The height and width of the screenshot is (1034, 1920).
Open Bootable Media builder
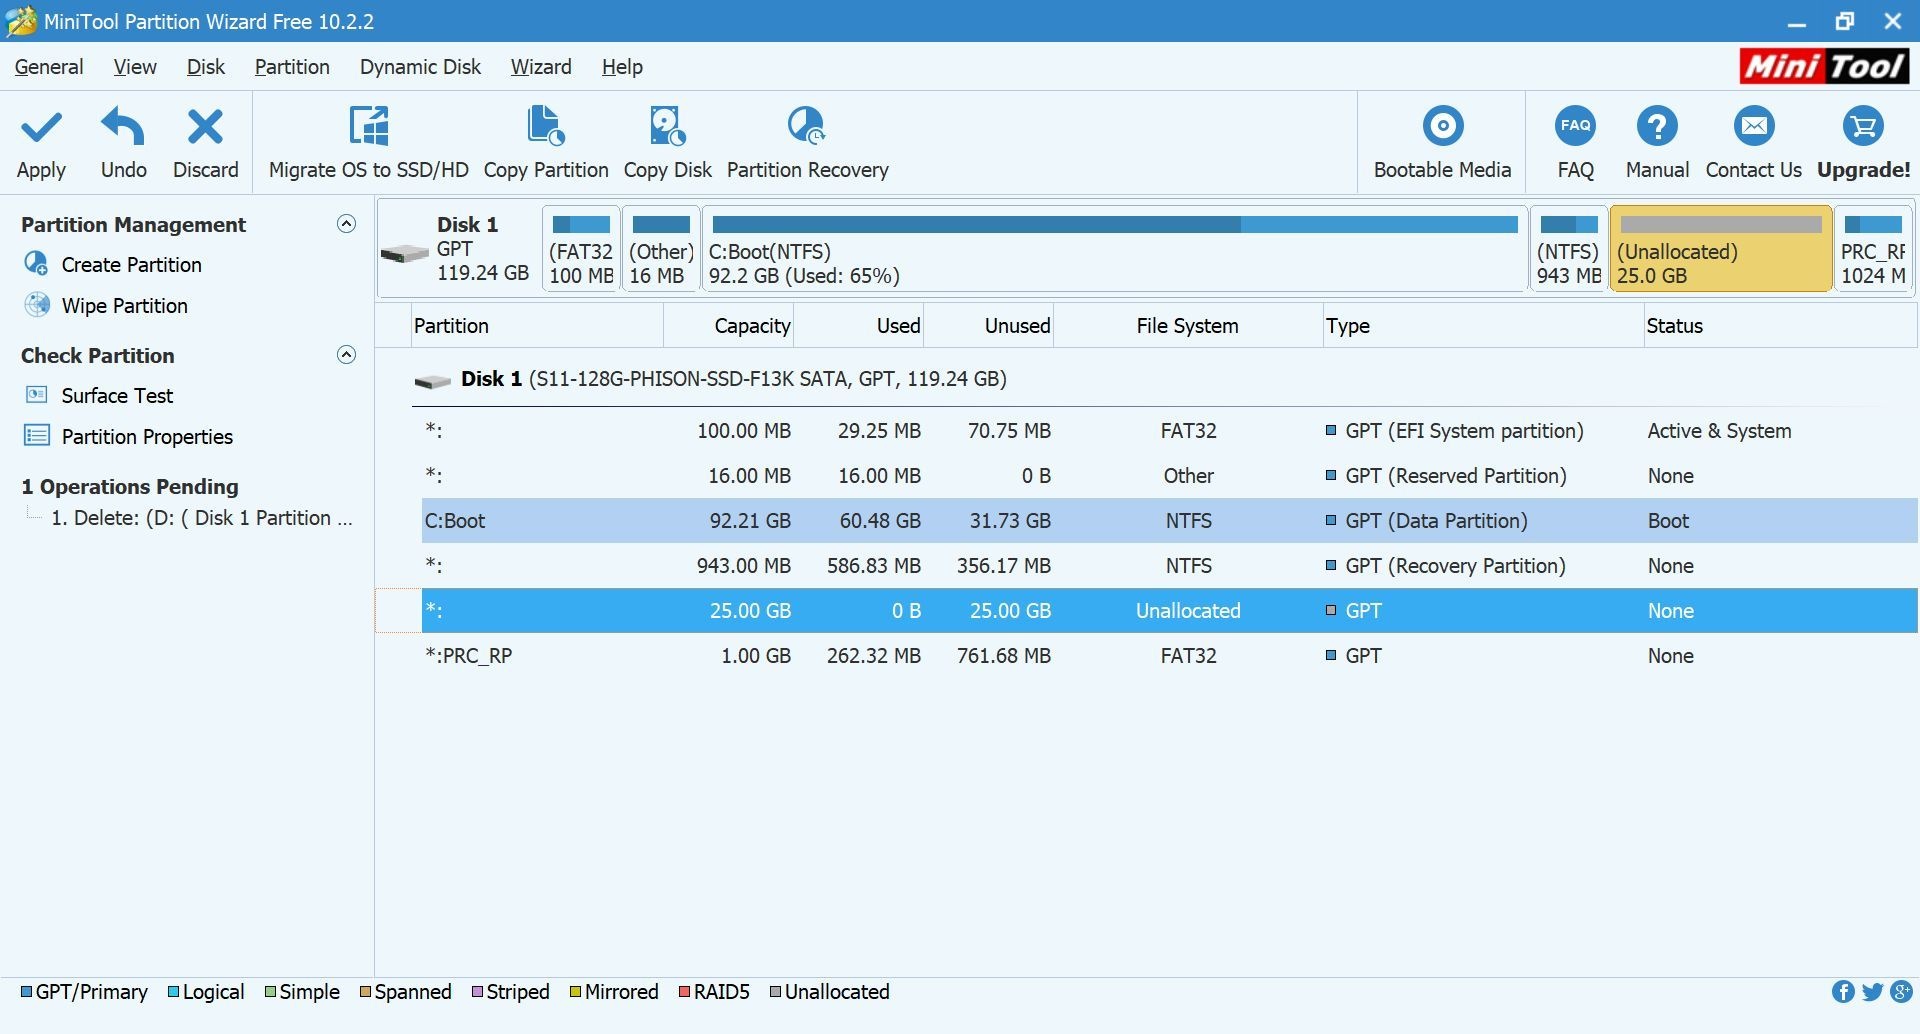click(x=1442, y=143)
